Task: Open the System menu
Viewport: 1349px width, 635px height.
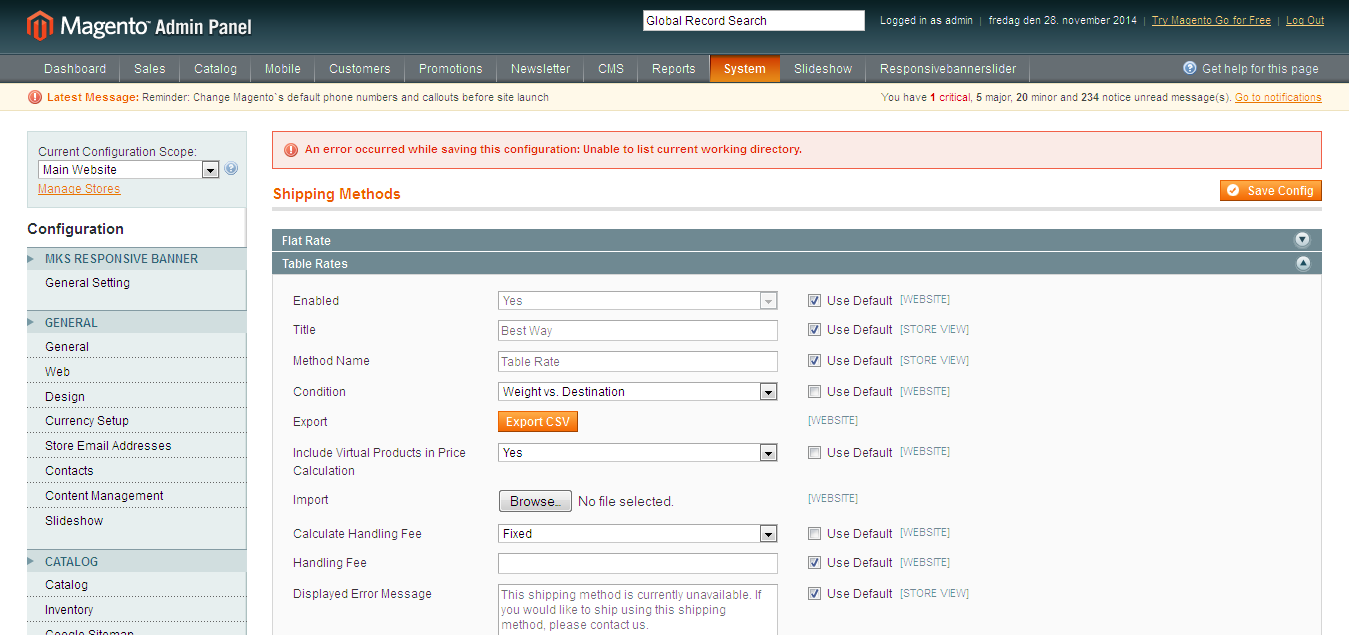Action: click(745, 69)
